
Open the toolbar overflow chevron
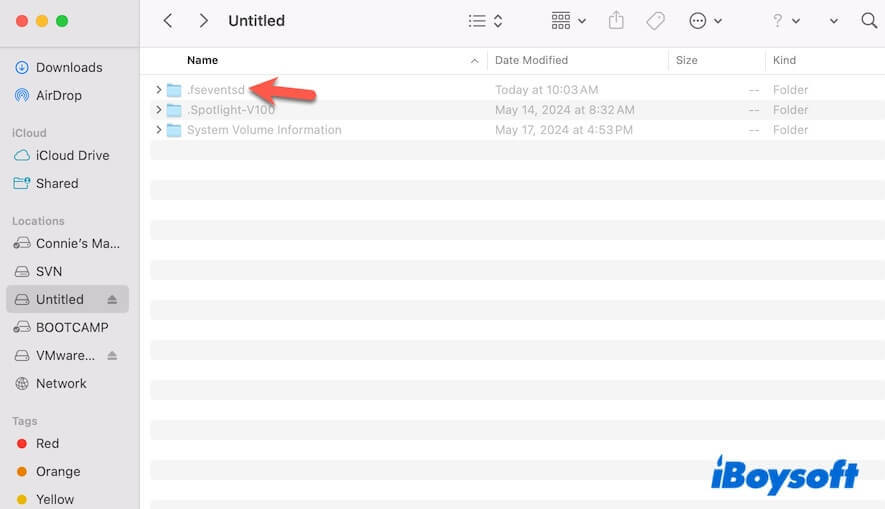[x=834, y=21]
